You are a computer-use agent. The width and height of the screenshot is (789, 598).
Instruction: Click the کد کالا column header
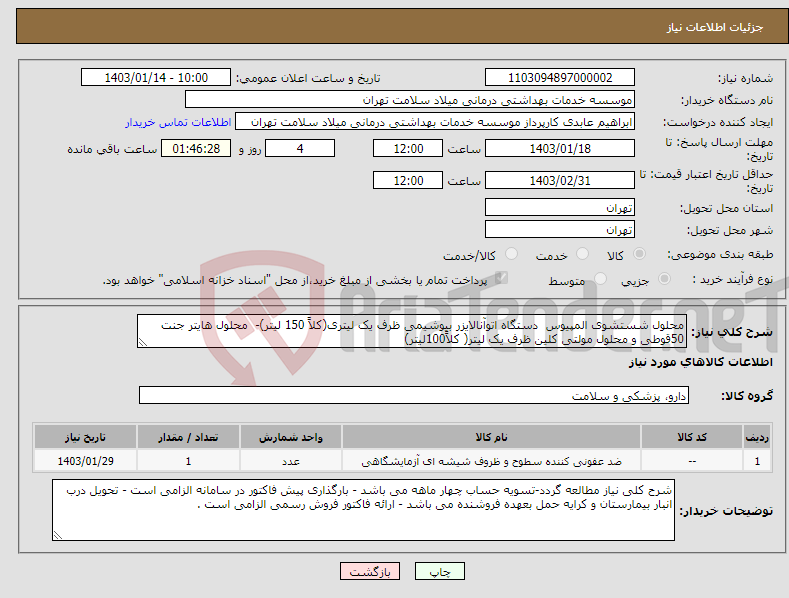pos(692,437)
